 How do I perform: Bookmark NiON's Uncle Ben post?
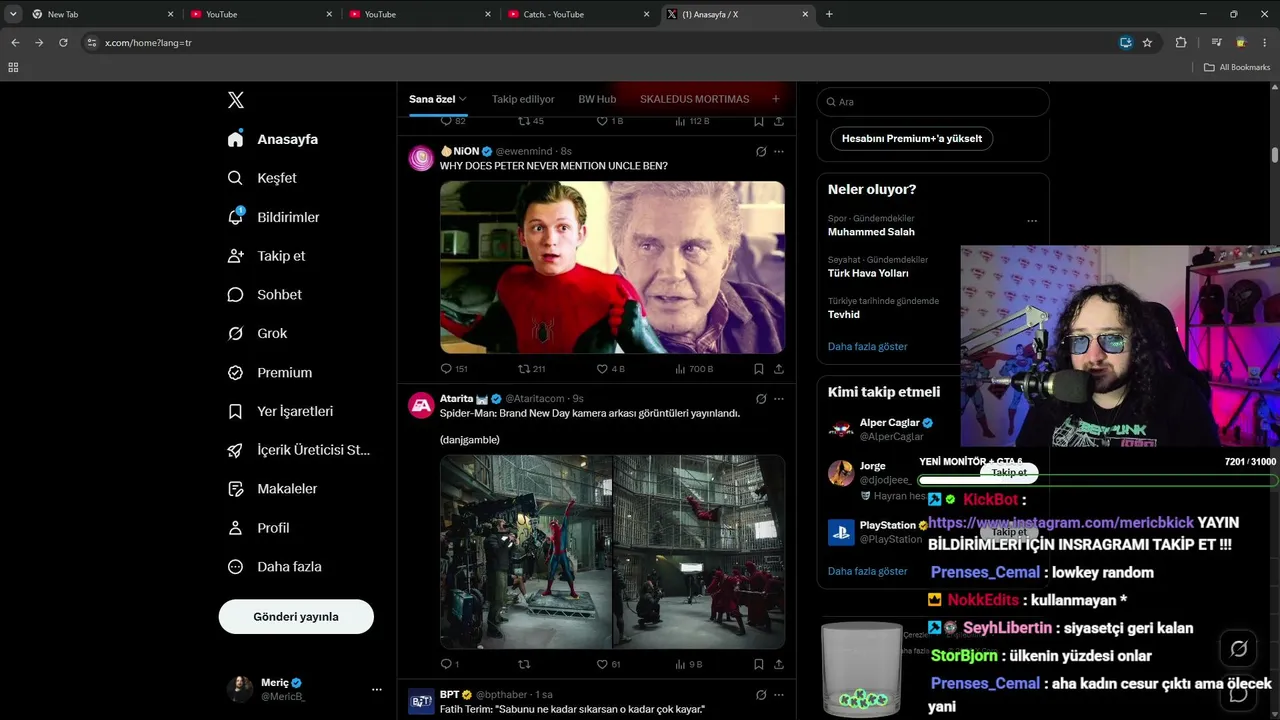[x=758, y=369]
